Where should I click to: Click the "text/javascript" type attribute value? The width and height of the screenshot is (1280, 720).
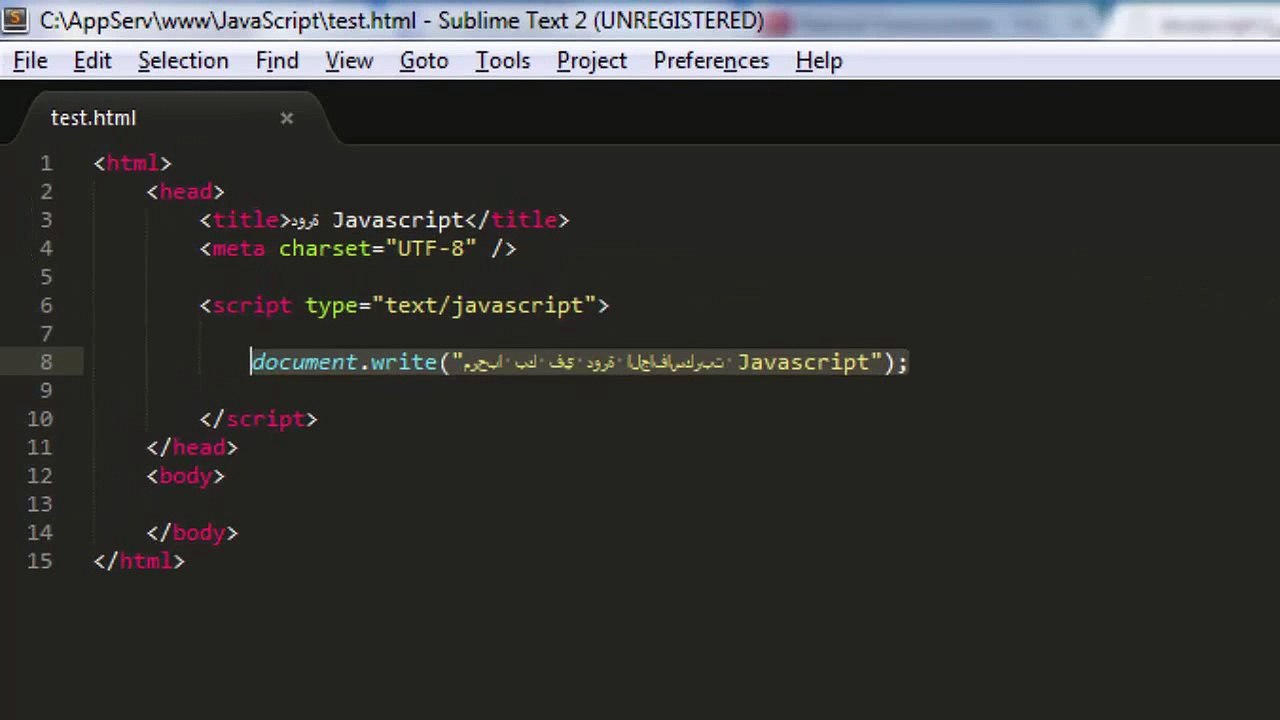484,305
